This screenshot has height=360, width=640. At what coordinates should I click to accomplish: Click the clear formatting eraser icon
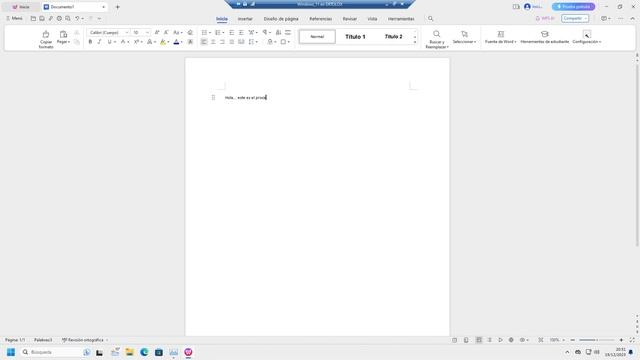click(x=190, y=33)
